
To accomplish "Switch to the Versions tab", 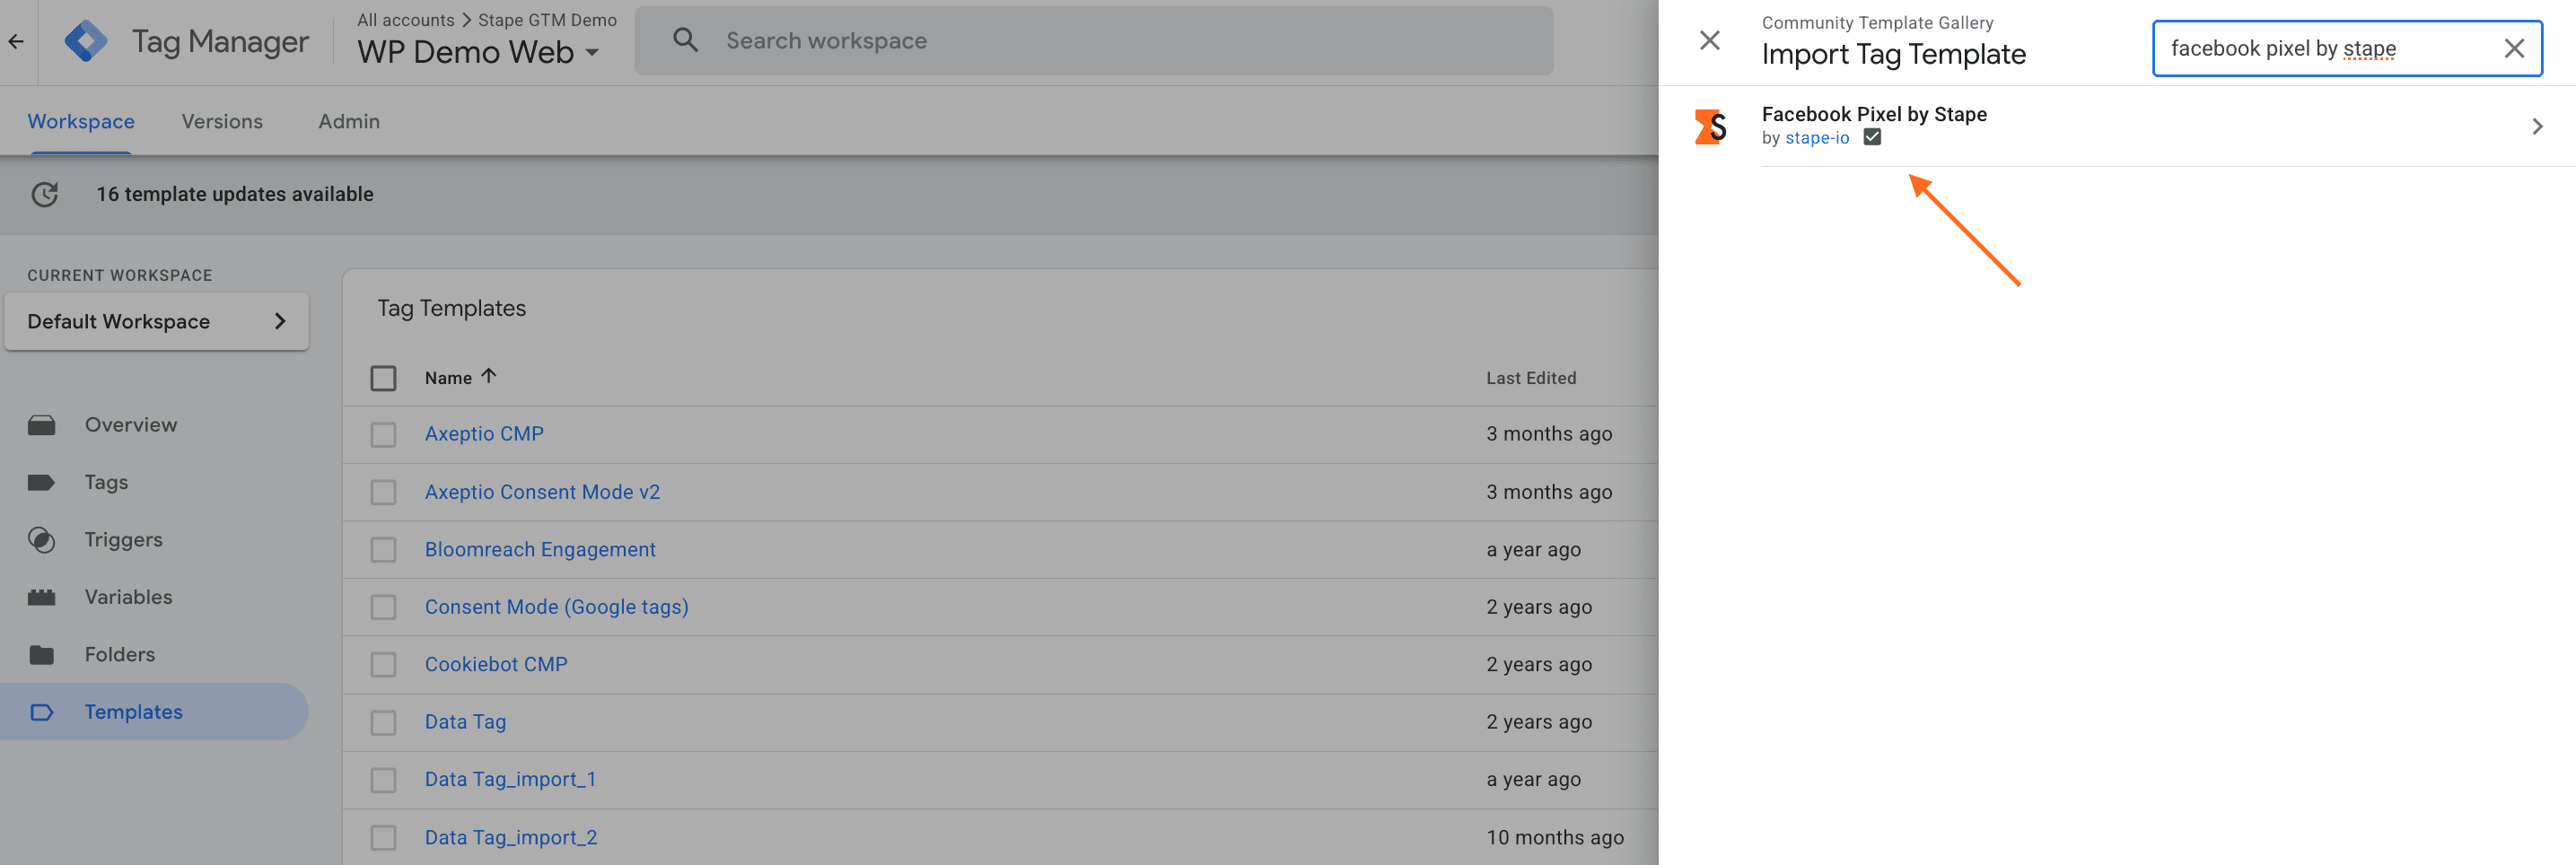I will click(x=222, y=121).
